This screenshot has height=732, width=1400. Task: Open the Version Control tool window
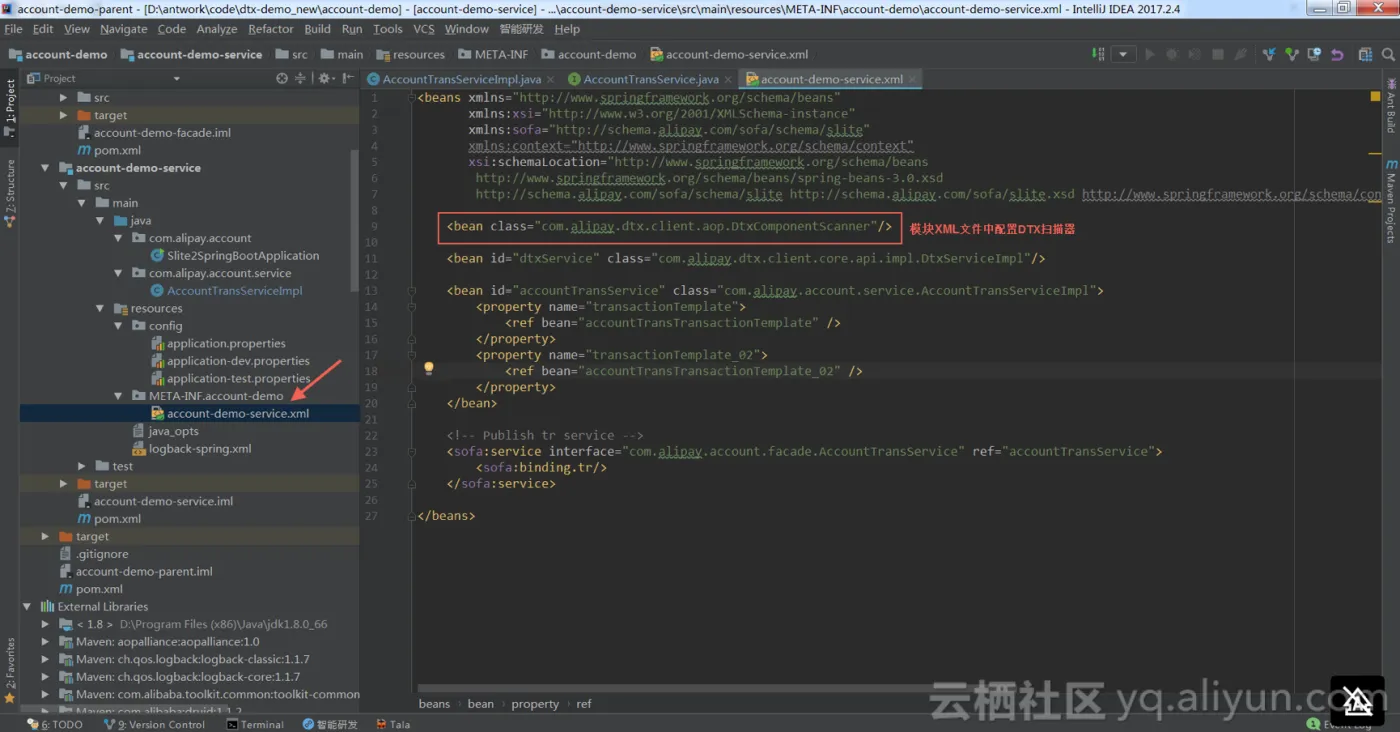coord(153,724)
